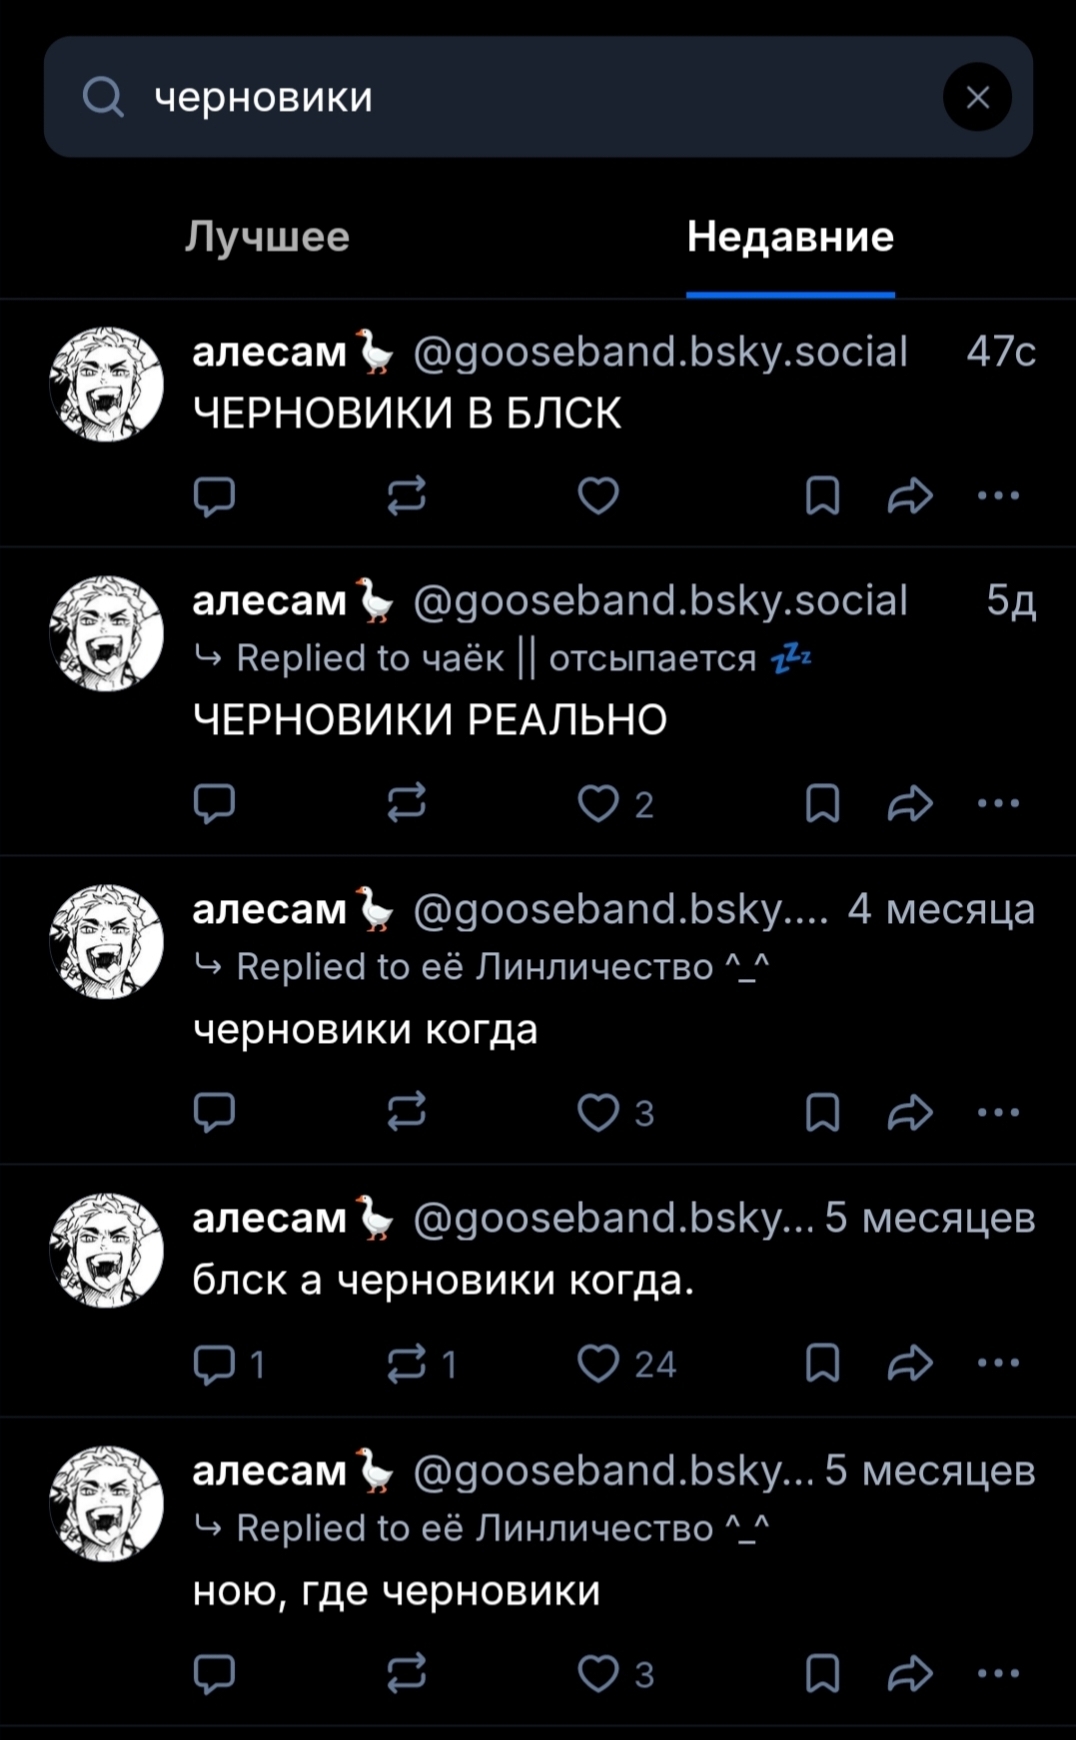
Task: Open more options for "ЧЕРНОВИКИ РЕАЛЬНО" post
Action: (998, 803)
